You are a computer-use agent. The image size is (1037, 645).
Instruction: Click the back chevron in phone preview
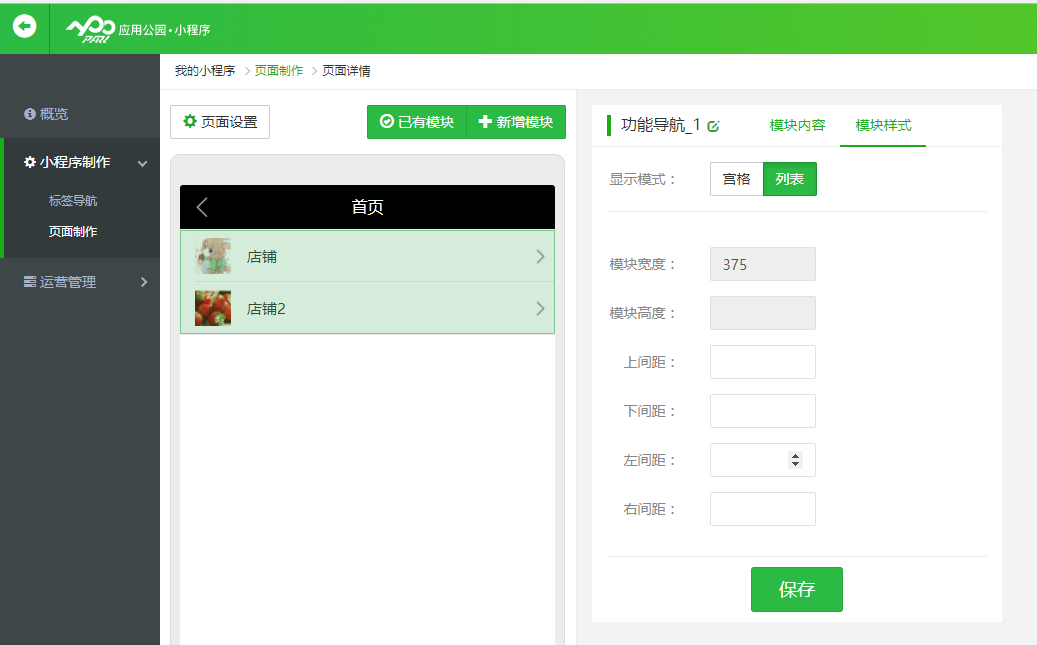click(202, 207)
